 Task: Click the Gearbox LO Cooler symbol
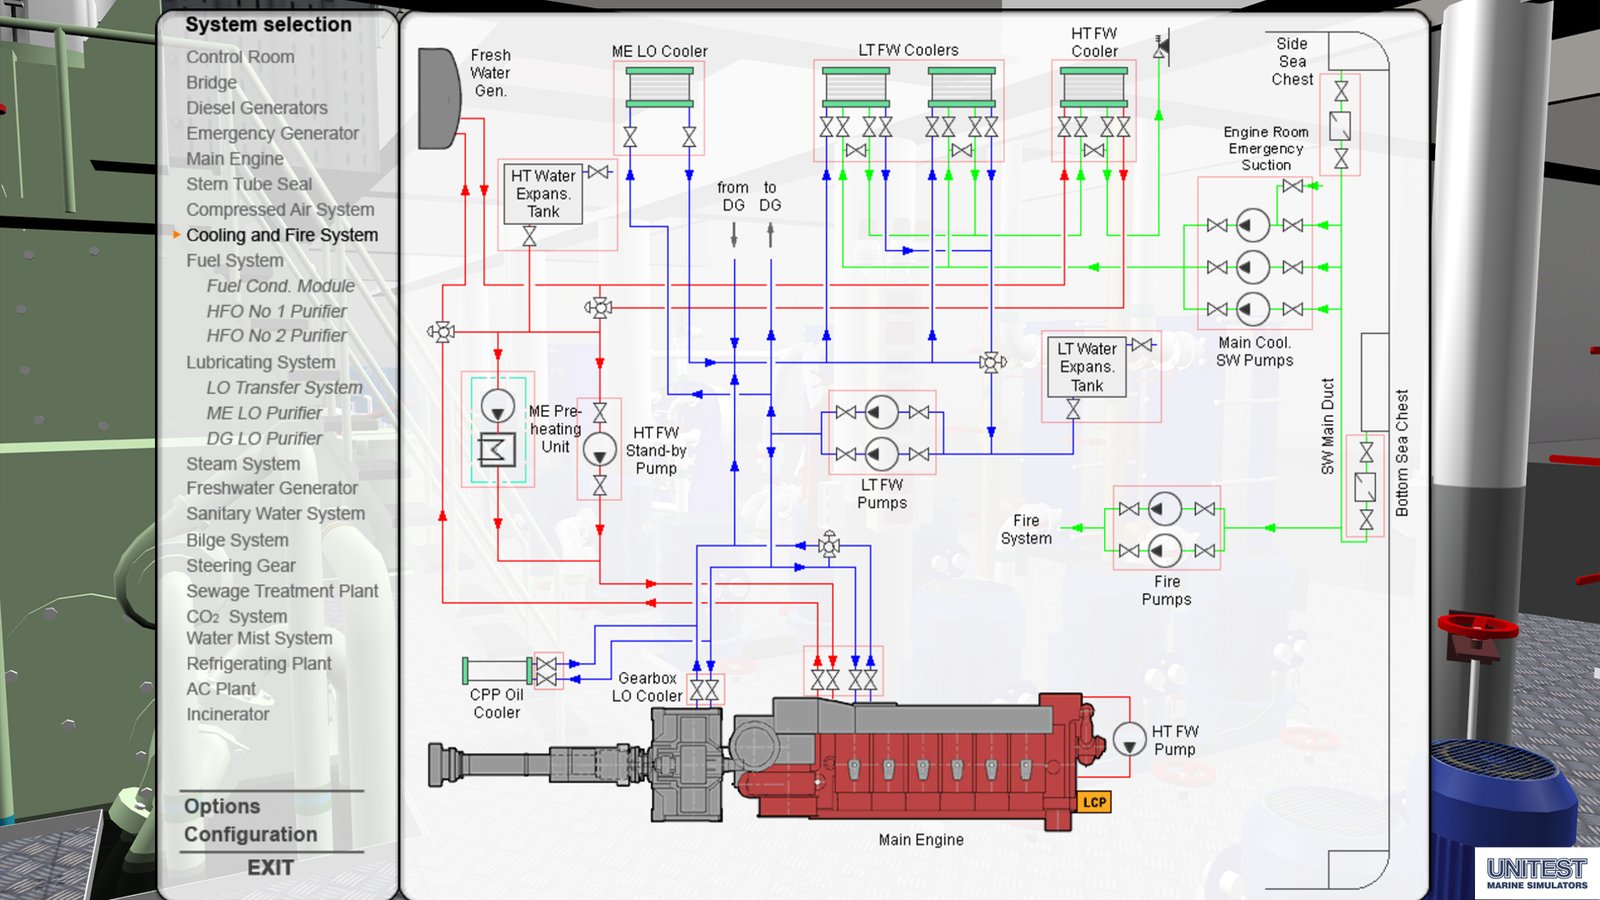[706, 690]
